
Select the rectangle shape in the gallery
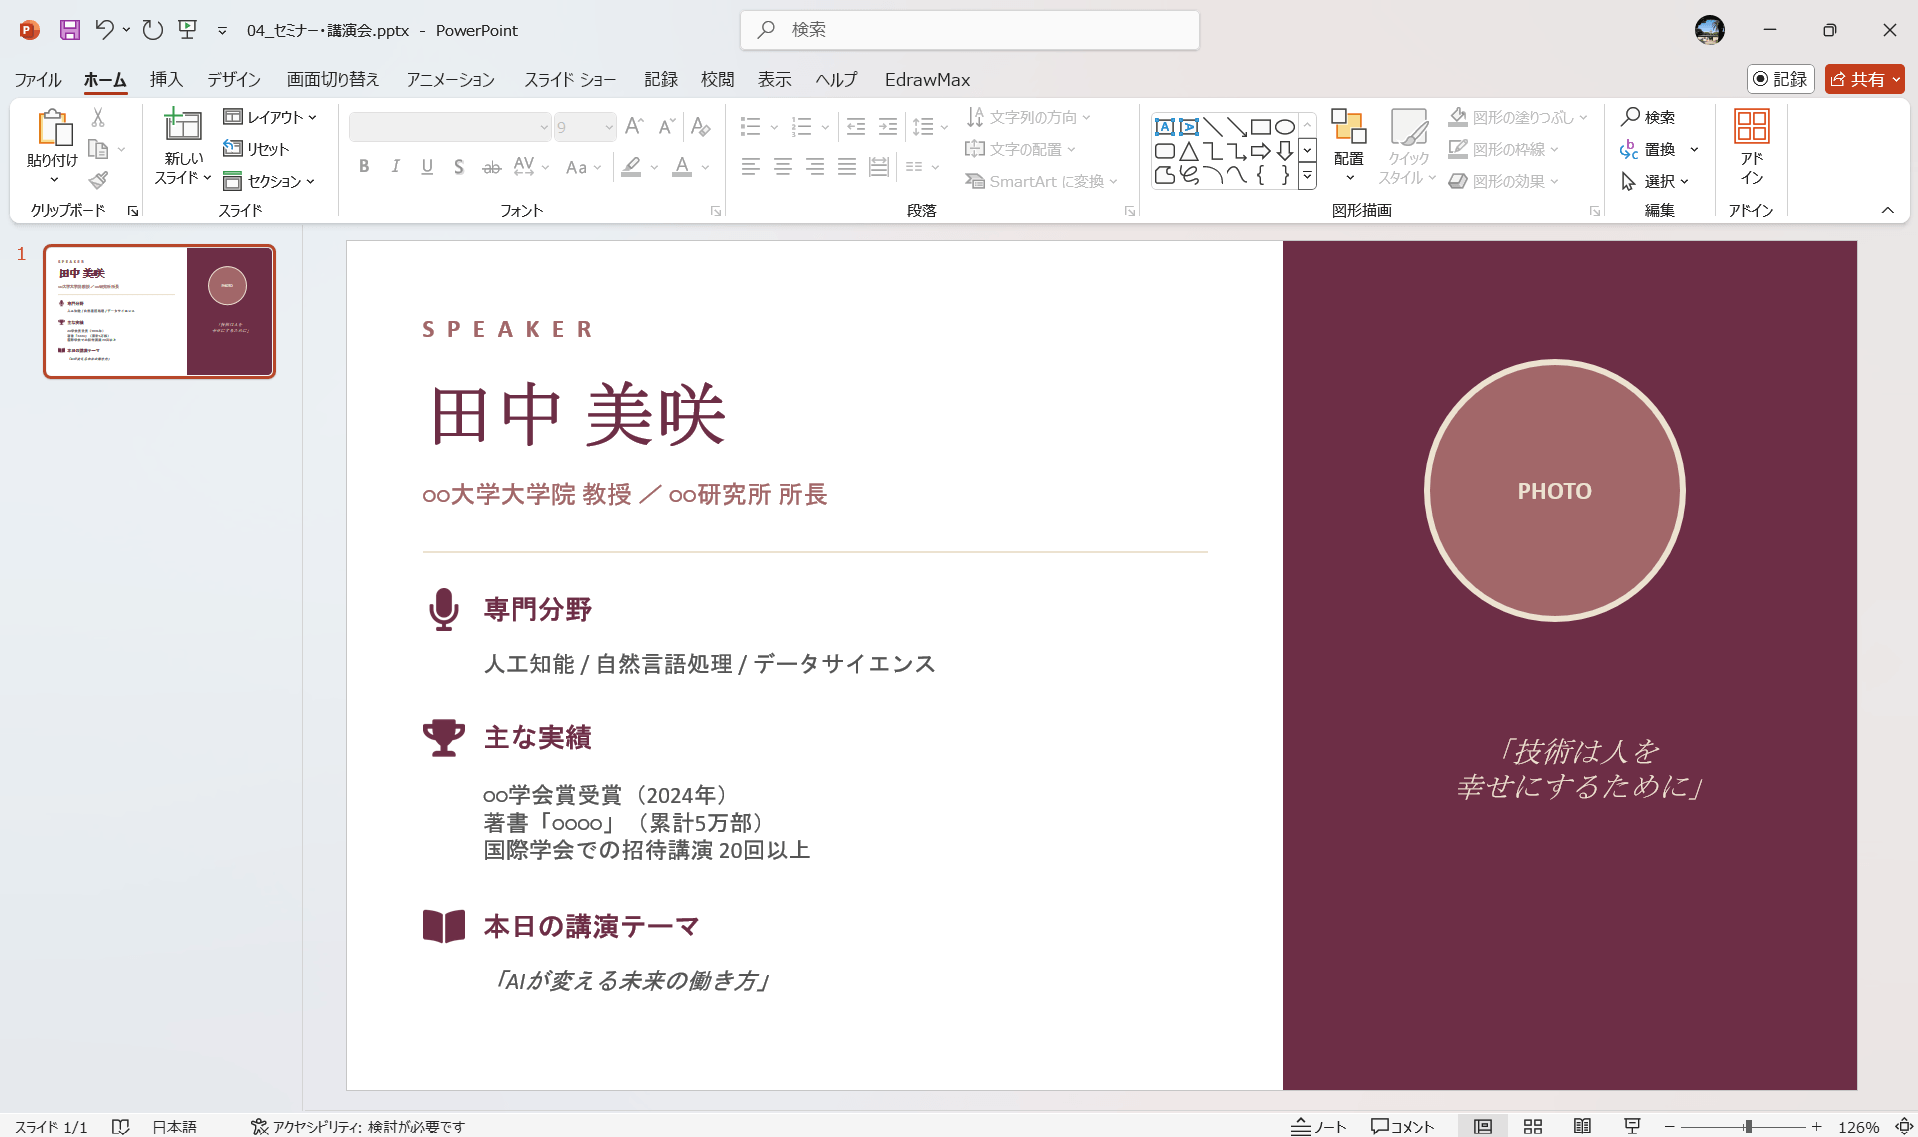click(x=1260, y=126)
